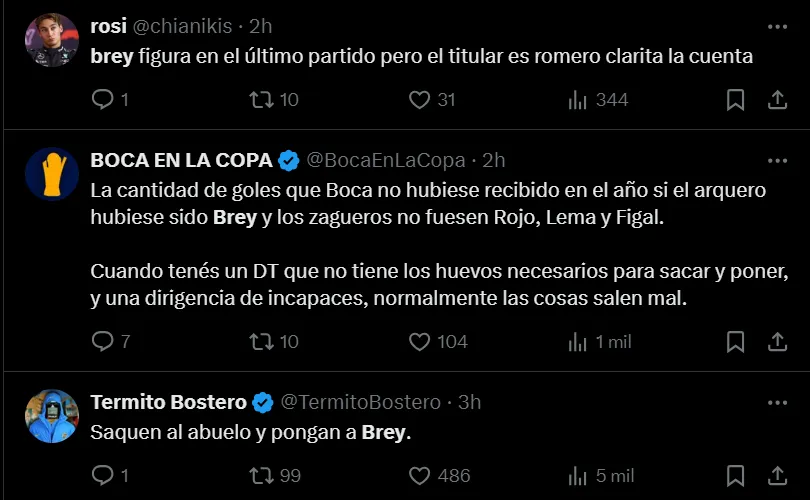
Task: Repost the BOCA EN LA COPA tweet
Action: pos(261,341)
